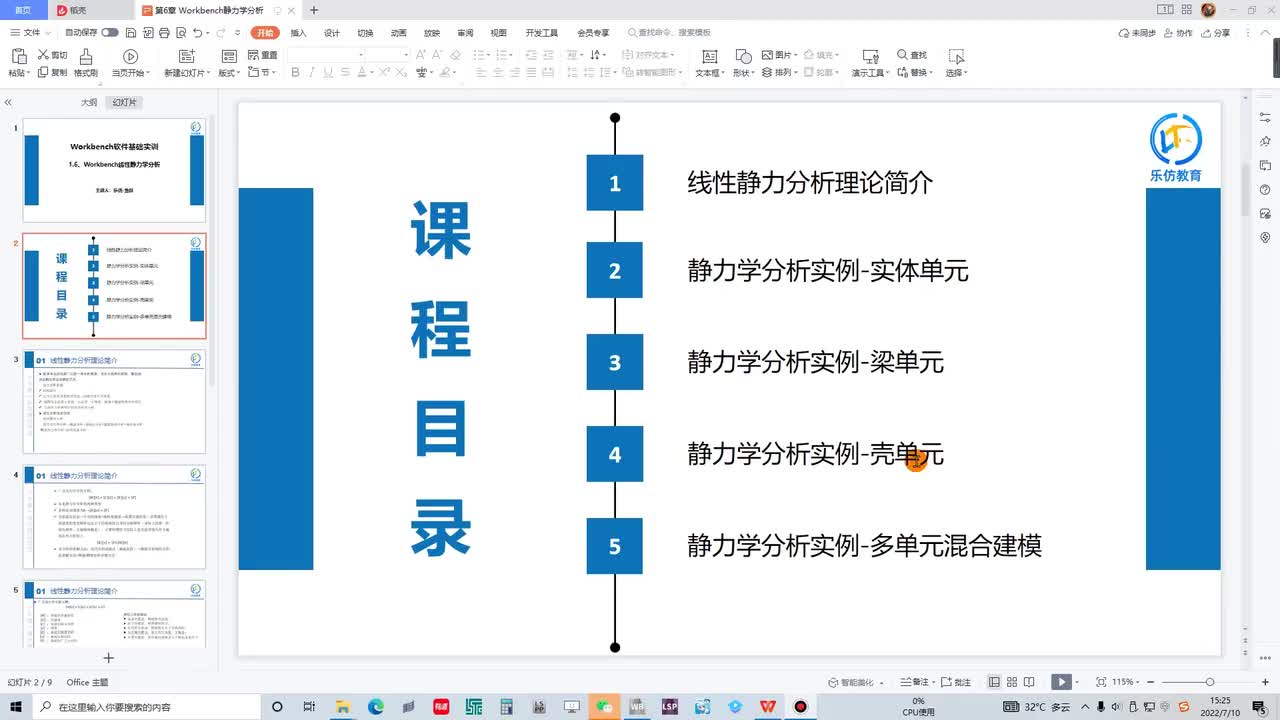Expand slideshow play options arrow in status bar
The image size is (1280, 720).
pyautogui.click(x=1079, y=682)
